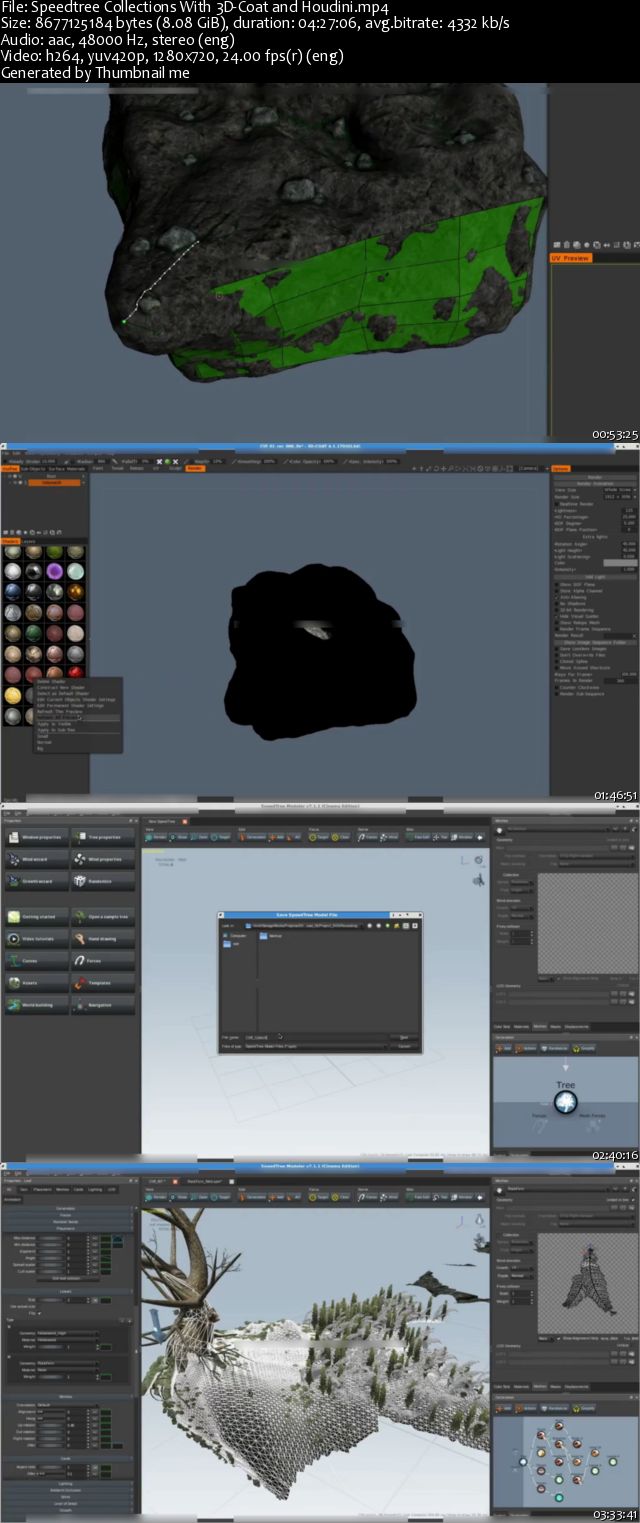This screenshot has height=1523, width=640.
Task: Open the 1912 x 1036 render size dropdown
Action: [619, 497]
